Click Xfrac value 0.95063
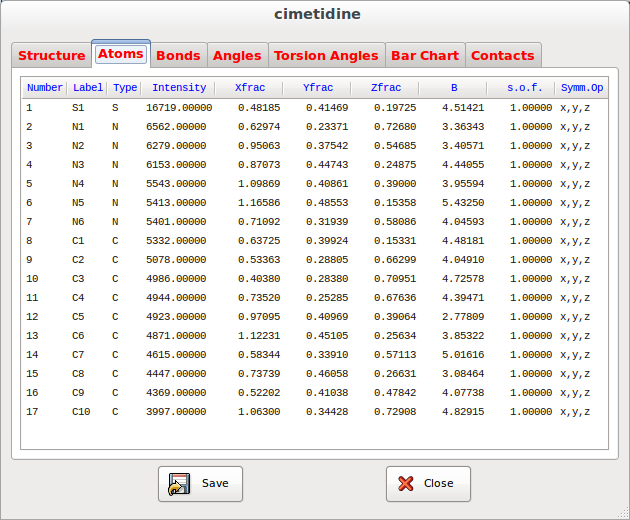630x520 pixels. pyautogui.click(x=259, y=145)
